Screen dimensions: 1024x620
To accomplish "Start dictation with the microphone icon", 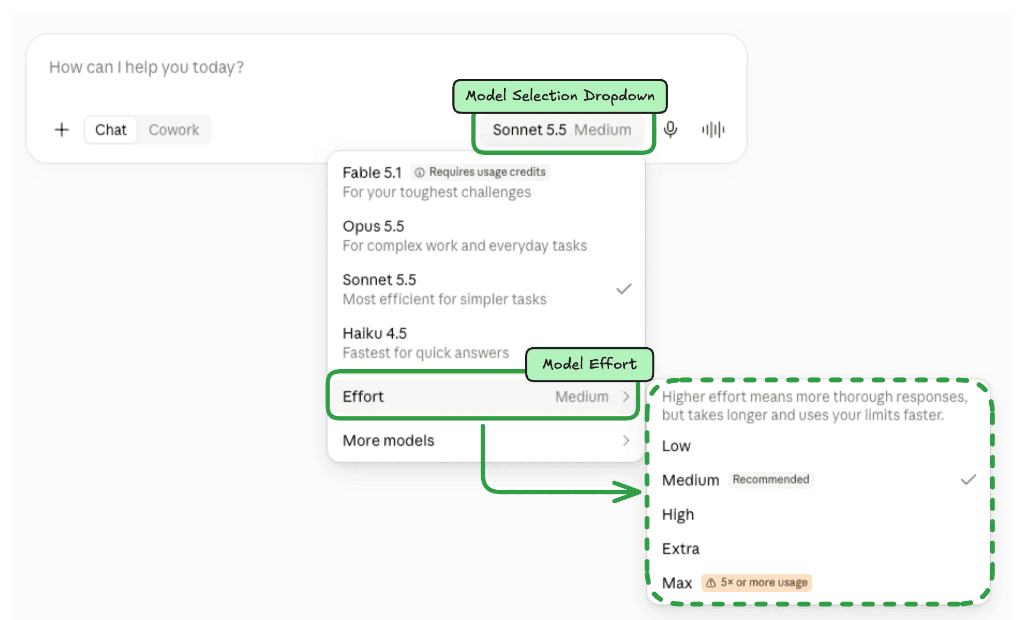I will pyautogui.click(x=670, y=129).
